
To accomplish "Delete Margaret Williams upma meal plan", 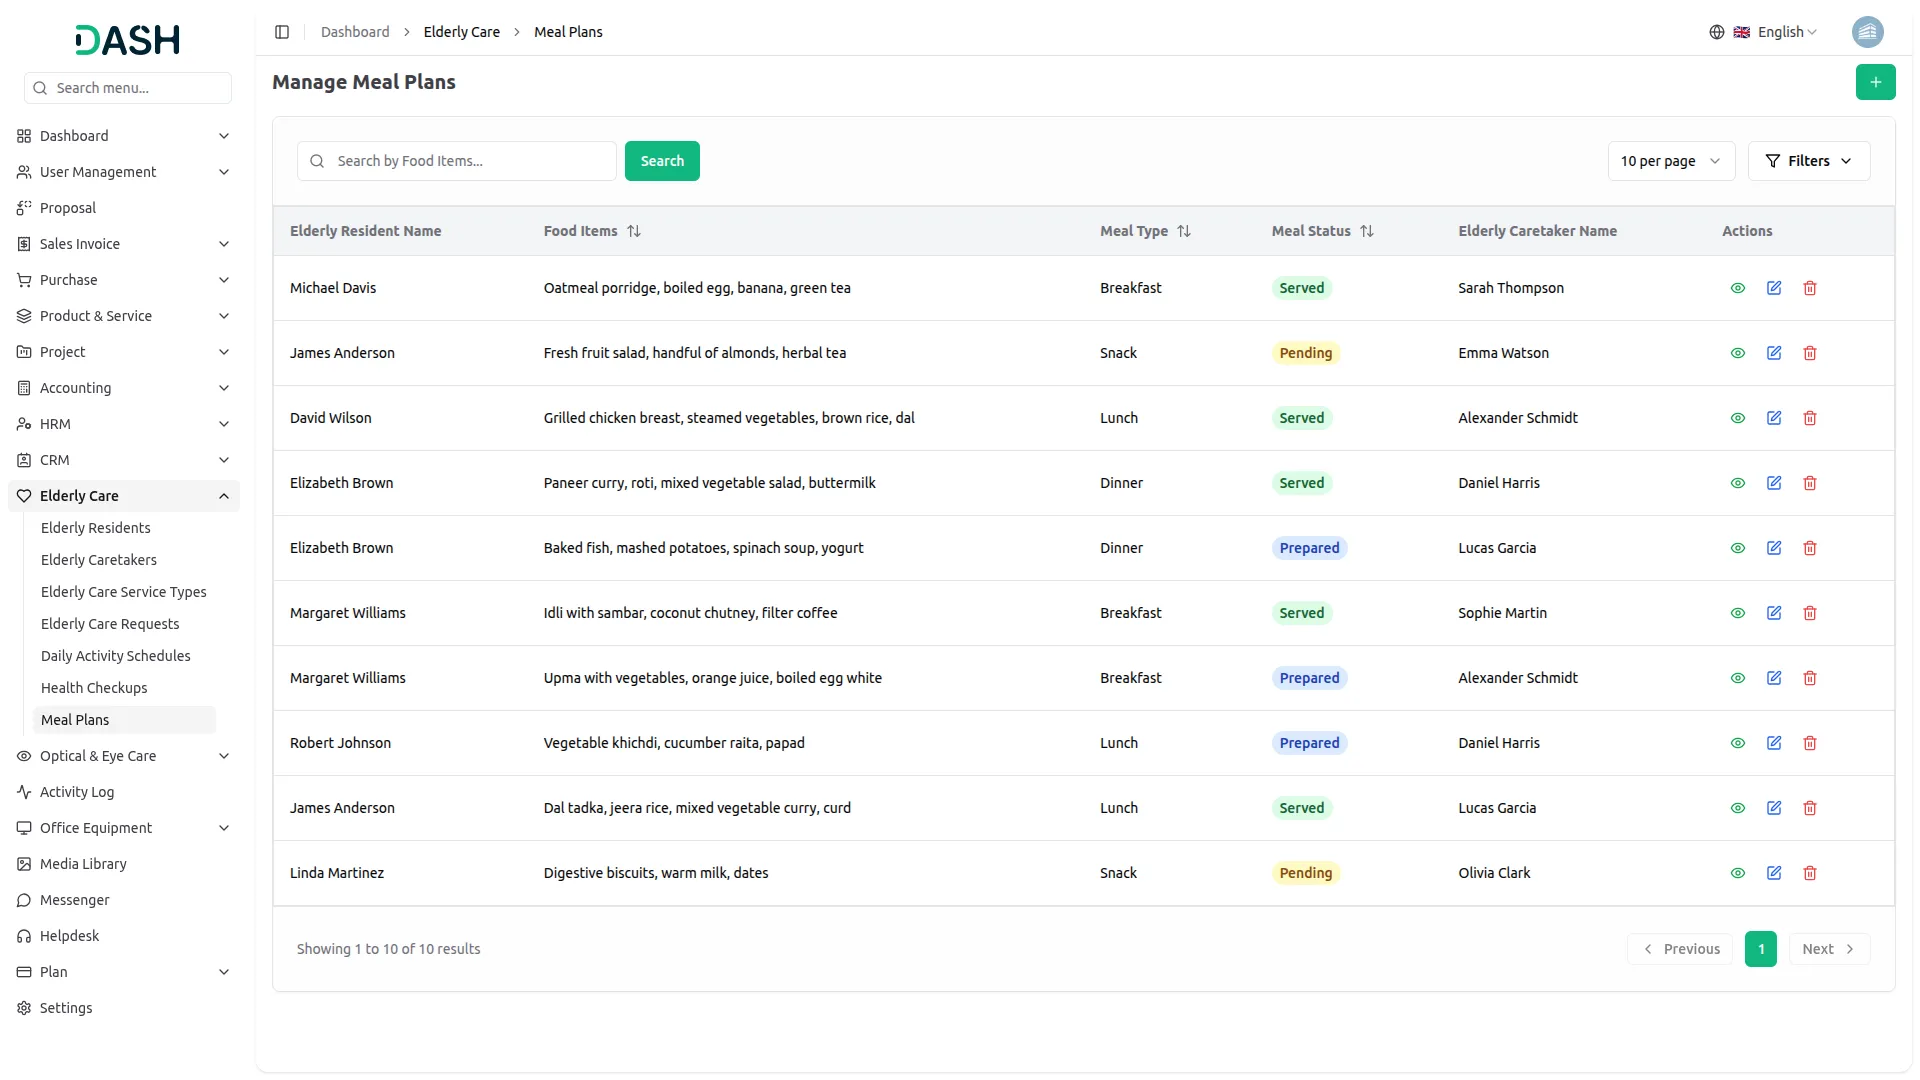I will (x=1809, y=678).
